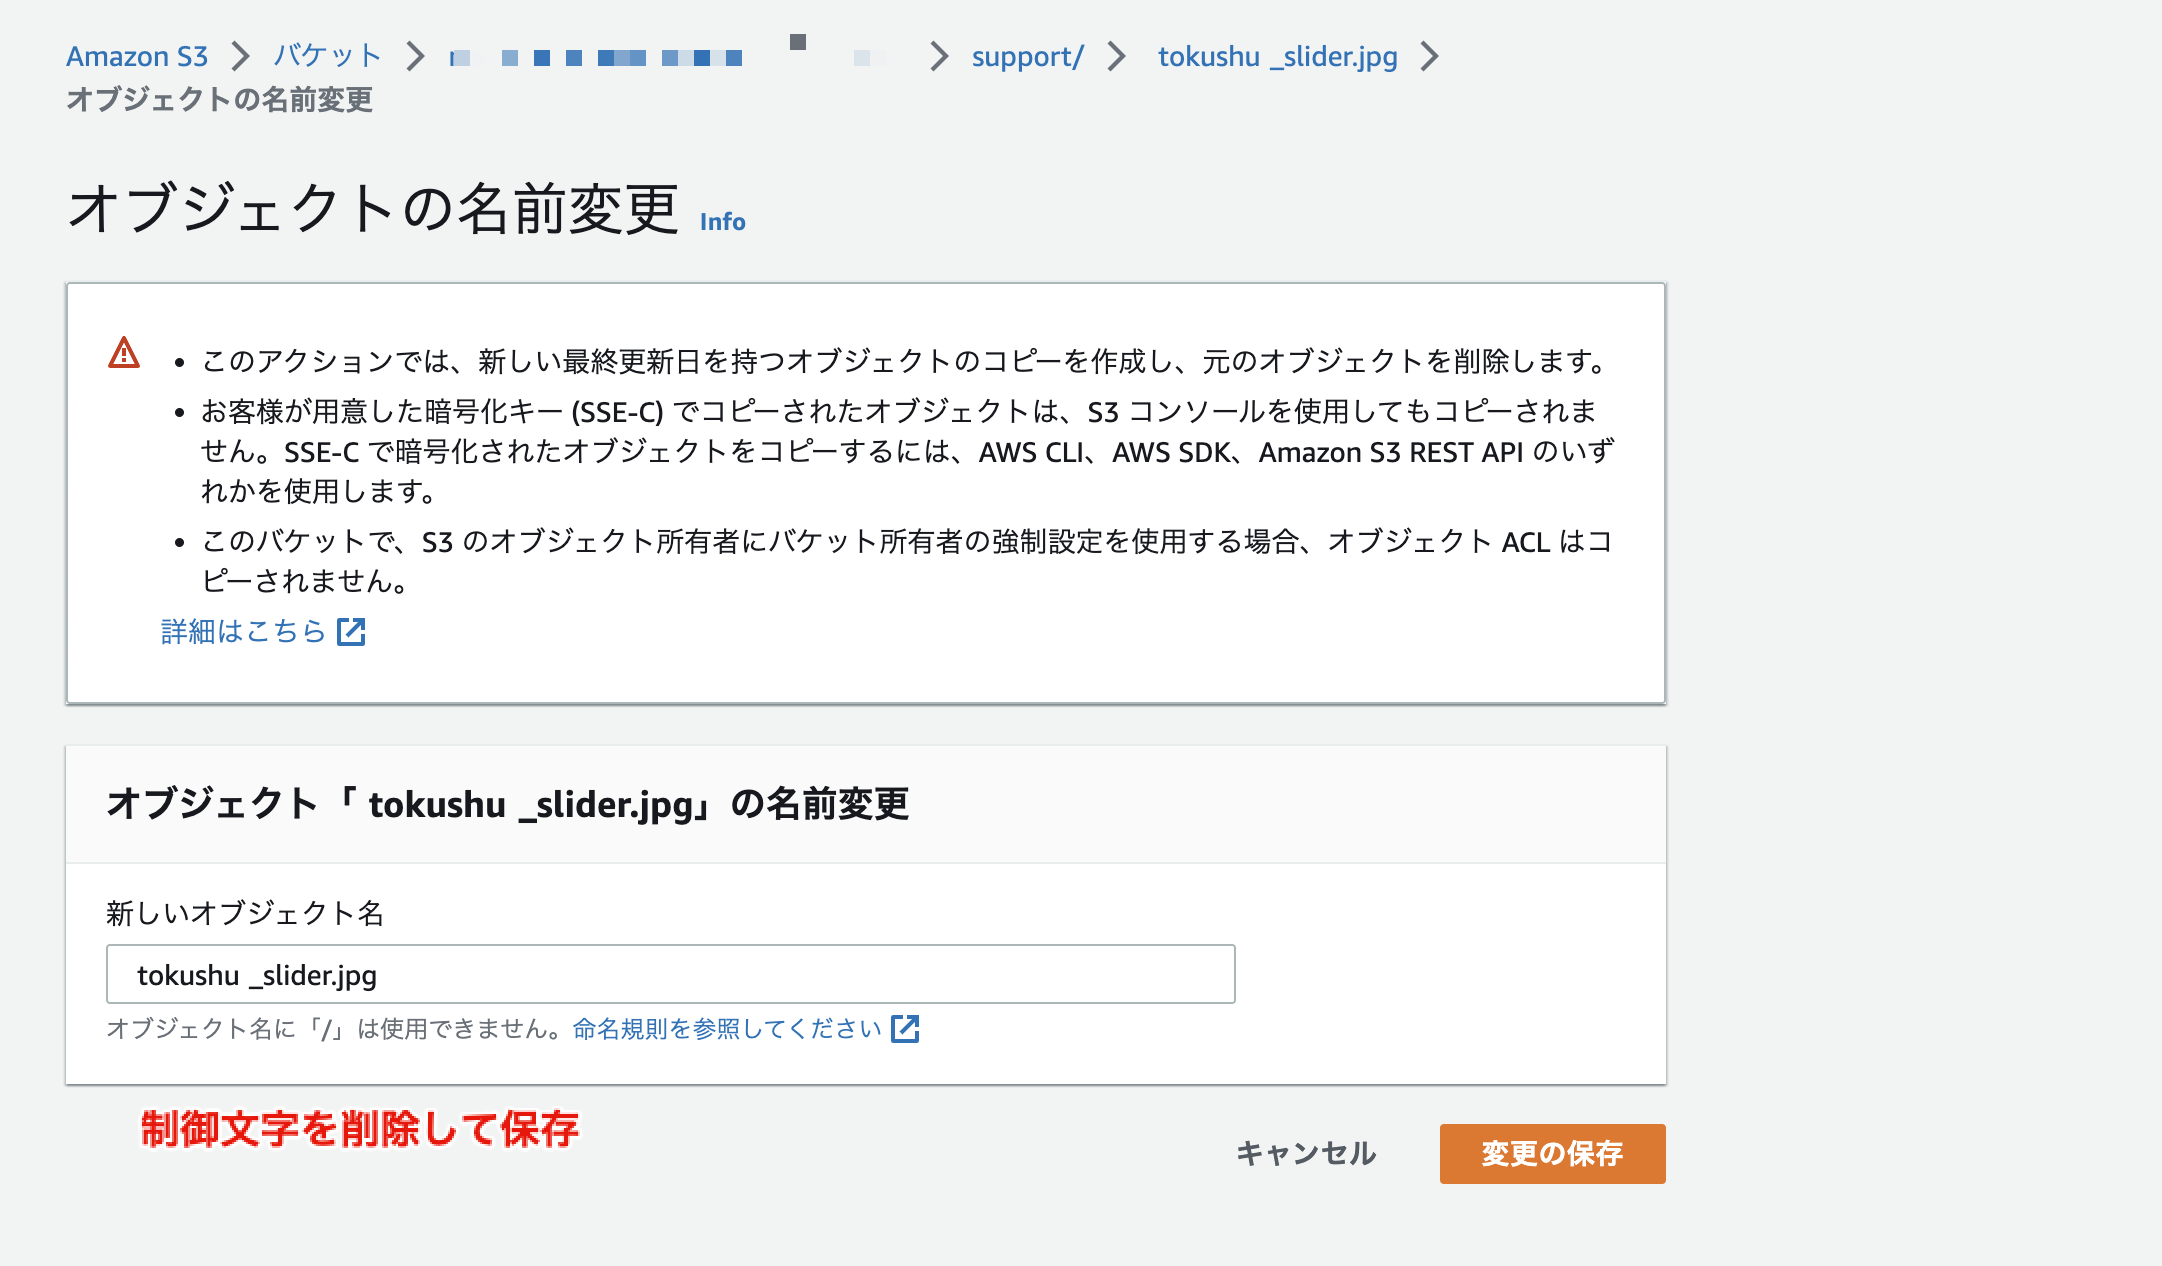
Task: Click the blurred bucket name breadcrumb
Action: pyautogui.click(x=620, y=57)
